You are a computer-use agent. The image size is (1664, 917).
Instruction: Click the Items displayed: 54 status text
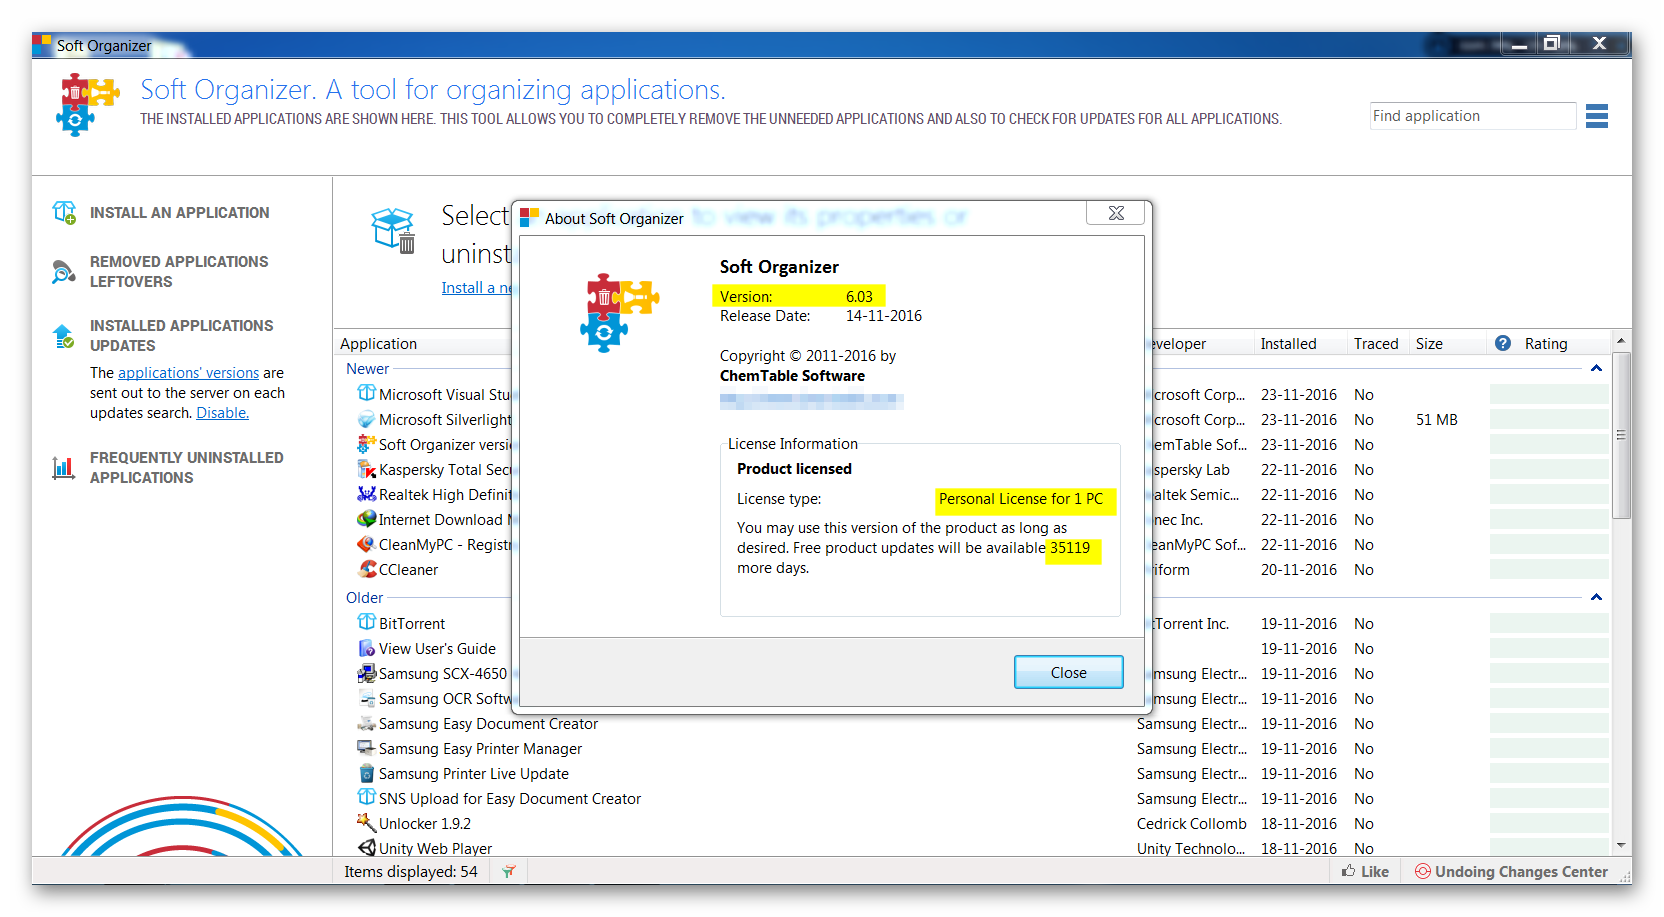pyautogui.click(x=411, y=871)
